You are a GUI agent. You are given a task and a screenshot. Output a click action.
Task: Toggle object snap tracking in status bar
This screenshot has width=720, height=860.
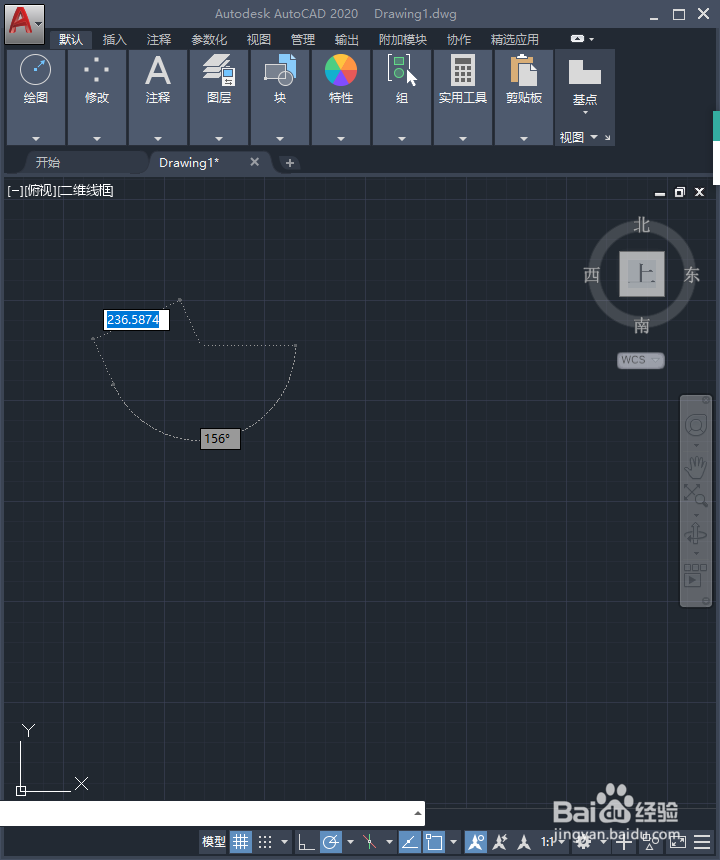[410, 841]
